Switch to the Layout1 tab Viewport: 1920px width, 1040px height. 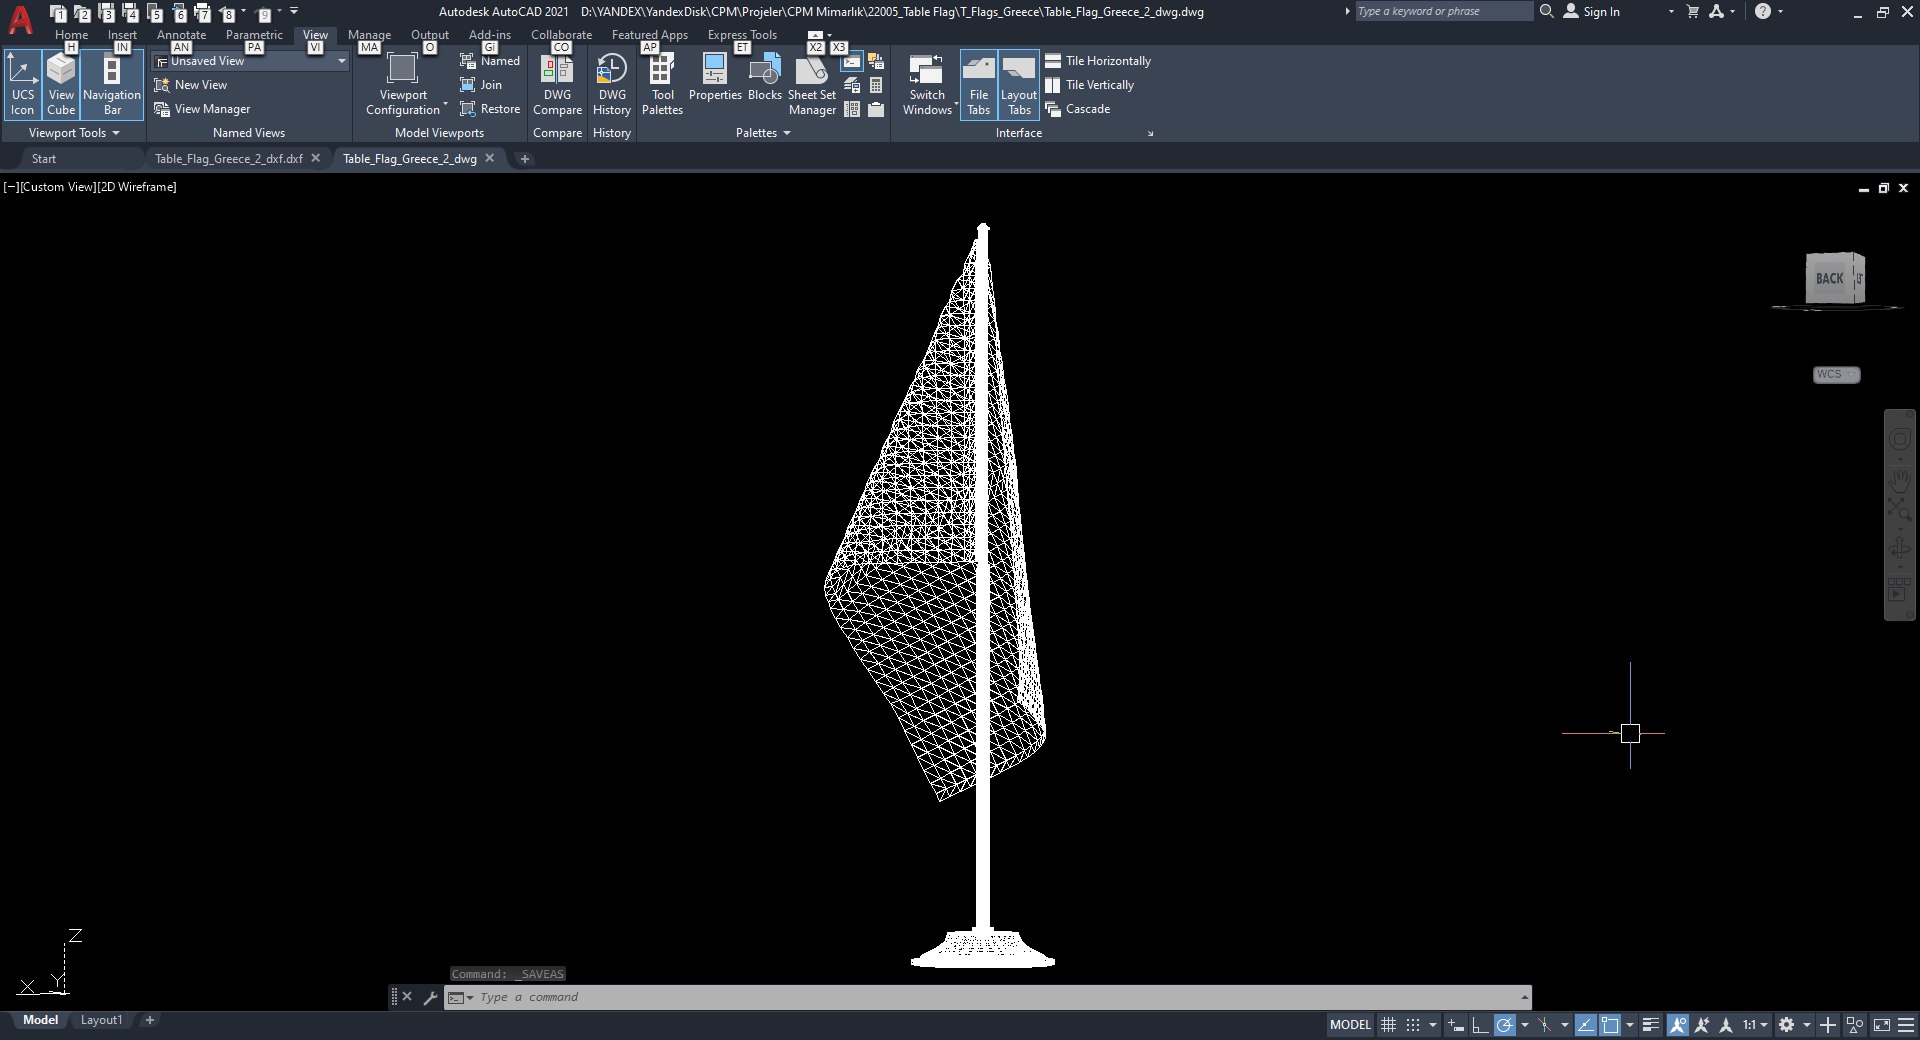[x=101, y=1020]
